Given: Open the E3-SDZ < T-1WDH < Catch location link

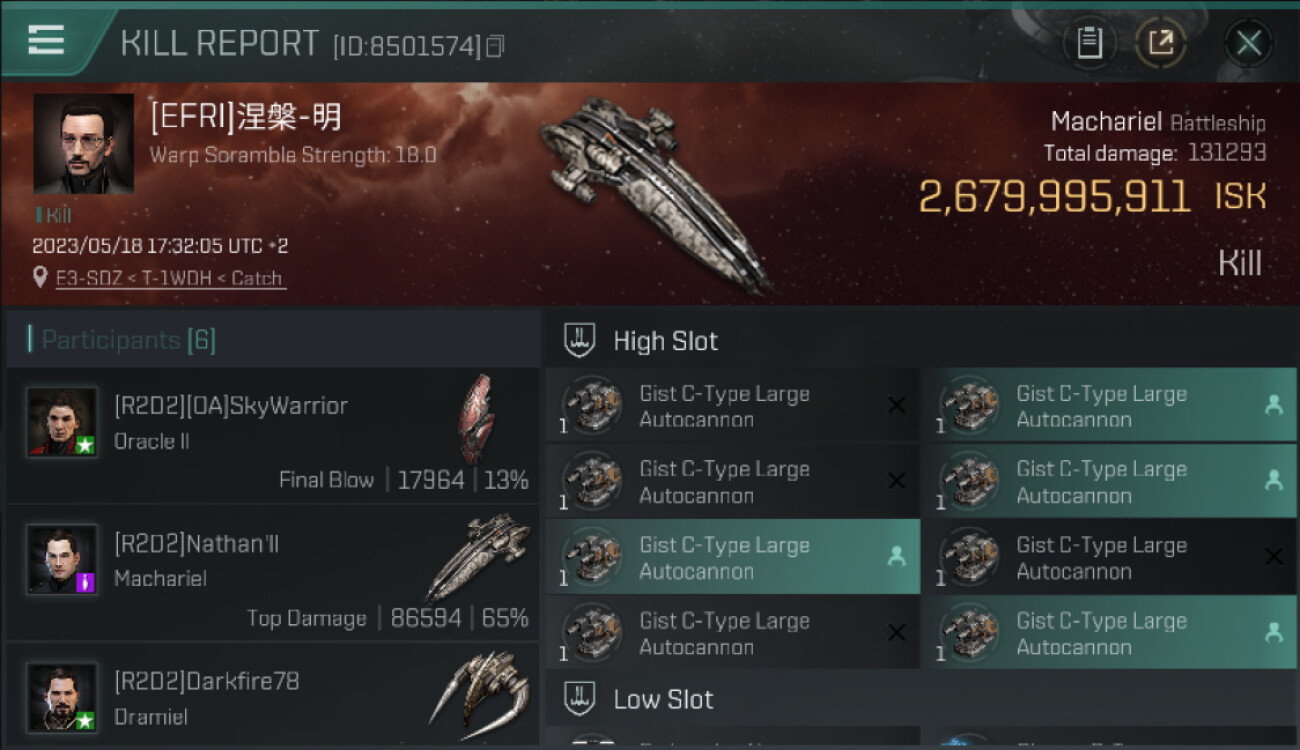Looking at the screenshot, I should coord(169,278).
